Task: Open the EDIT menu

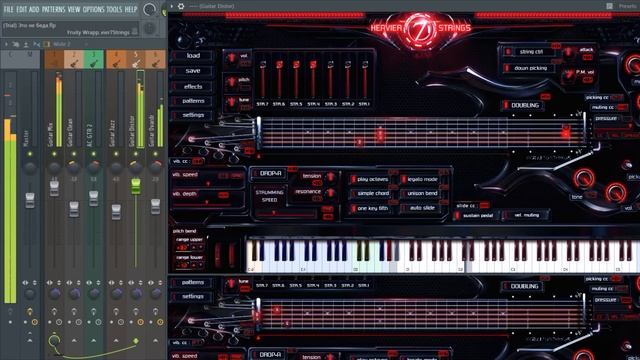Action: point(22,9)
